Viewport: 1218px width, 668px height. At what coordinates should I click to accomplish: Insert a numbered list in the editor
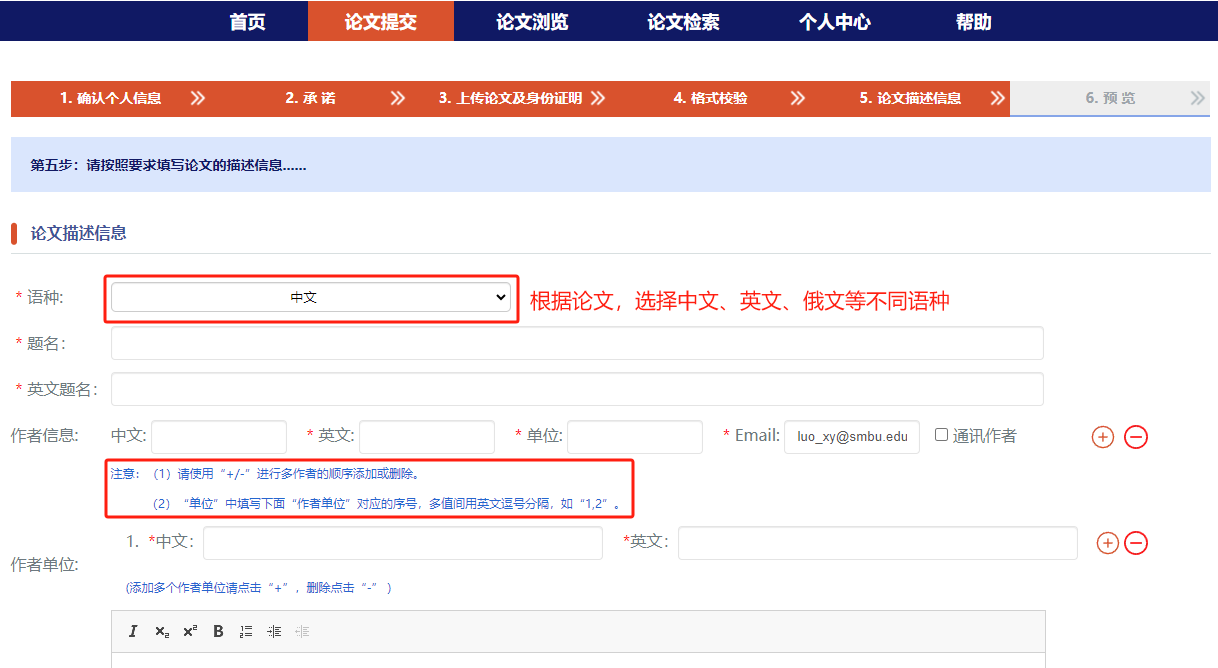[x=246, y=631]
